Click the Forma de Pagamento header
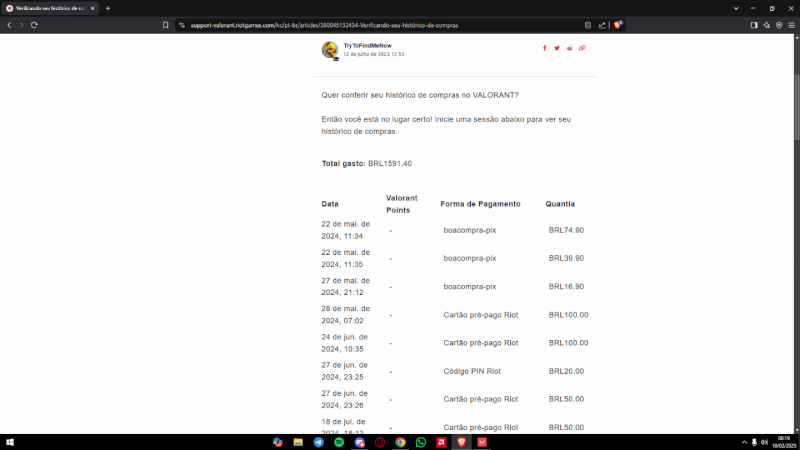The width and height of the screenshot is (800, 450). tap(480, 204)
